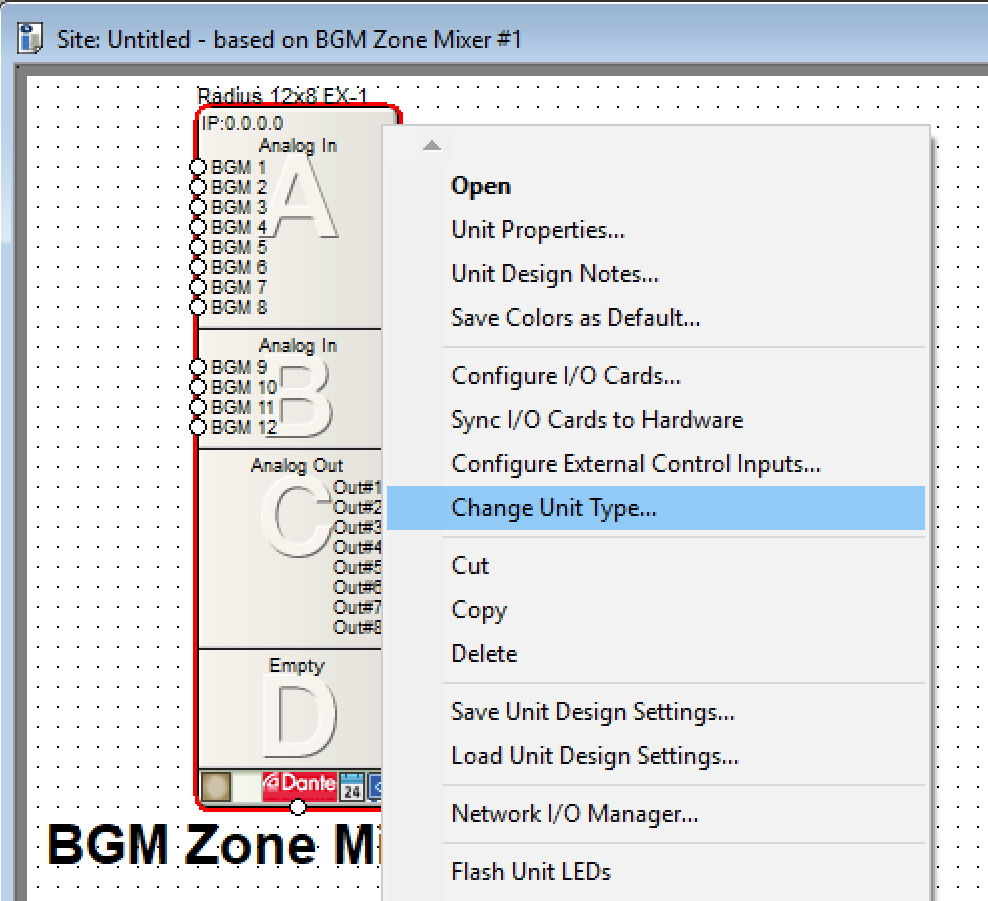Select Unit Design Notes menu entry
Image resolution: width=988 pixels, height=901 pixels.
[x=656, y=274]
